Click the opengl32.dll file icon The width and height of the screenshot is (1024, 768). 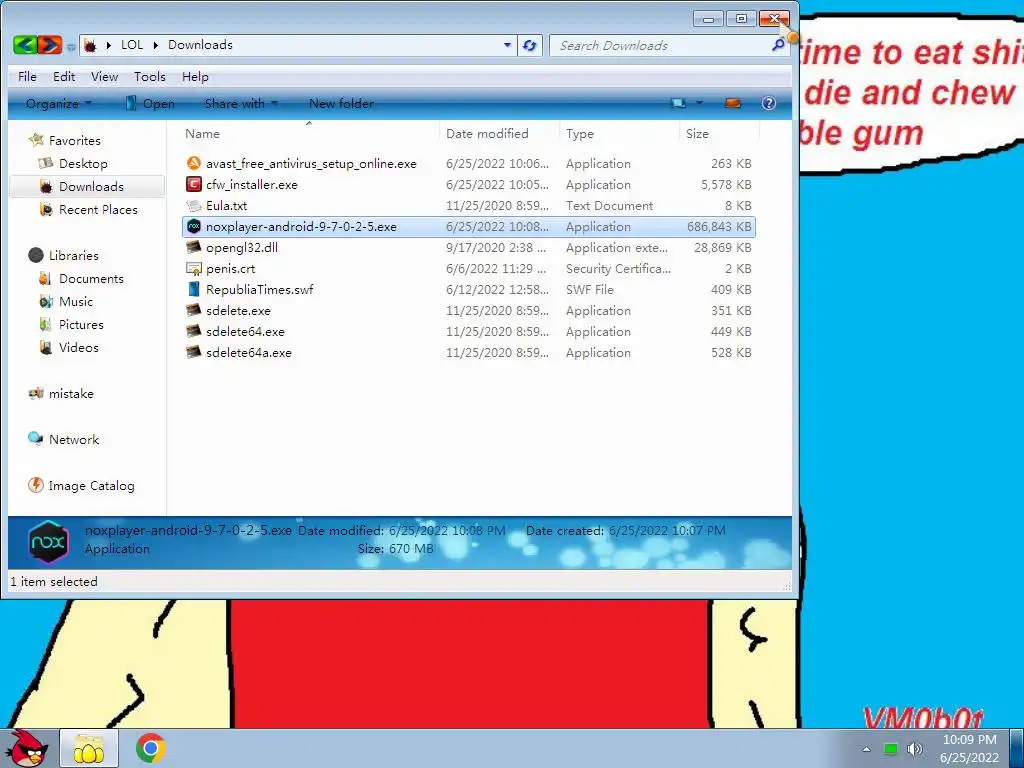pyautogui.click(x=193, y=248)
